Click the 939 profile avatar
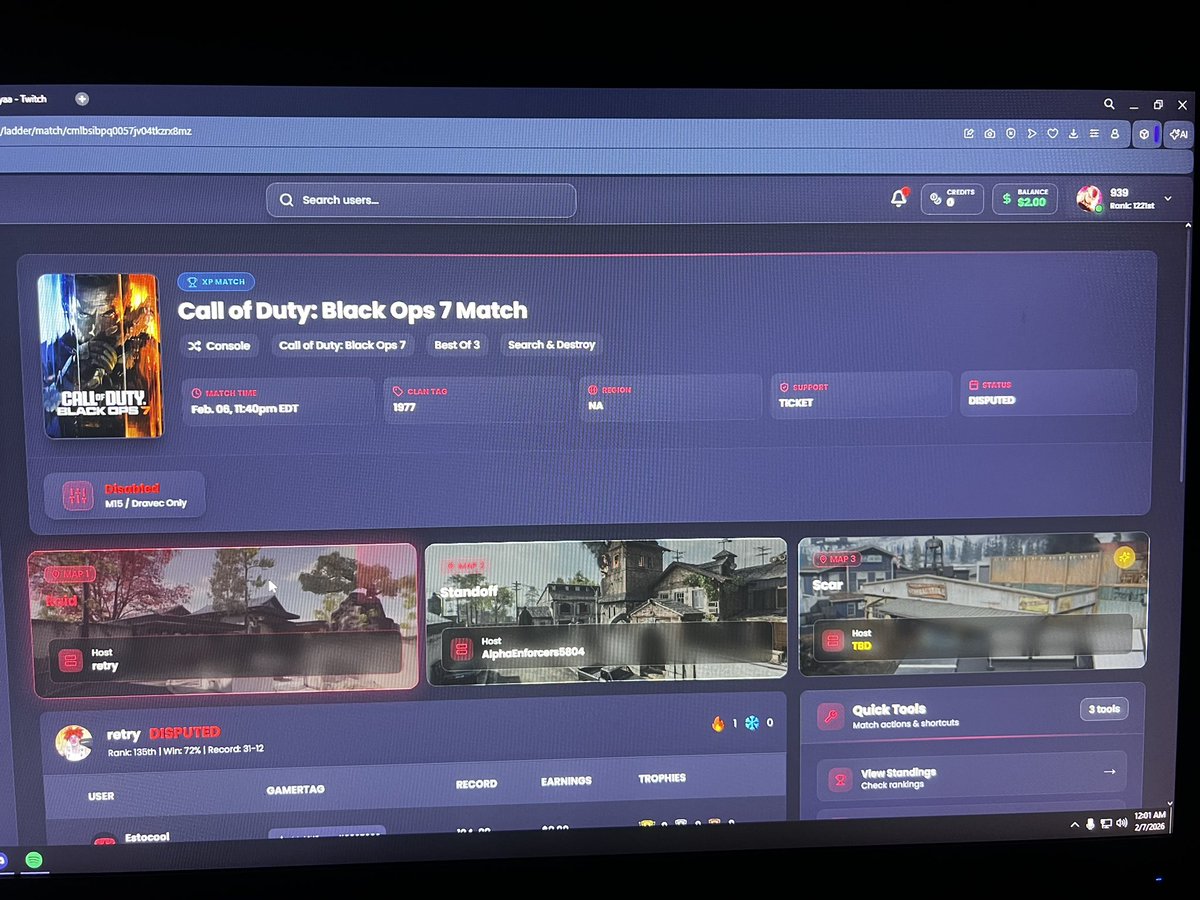The height and width of the screenshot is (900, 1200). click(x=1089, y=199)
